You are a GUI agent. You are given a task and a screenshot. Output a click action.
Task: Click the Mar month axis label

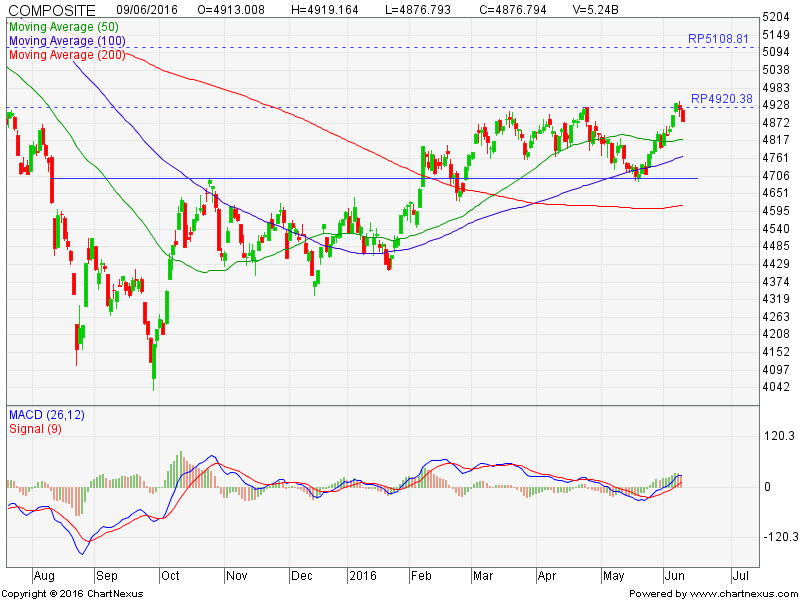483,576
